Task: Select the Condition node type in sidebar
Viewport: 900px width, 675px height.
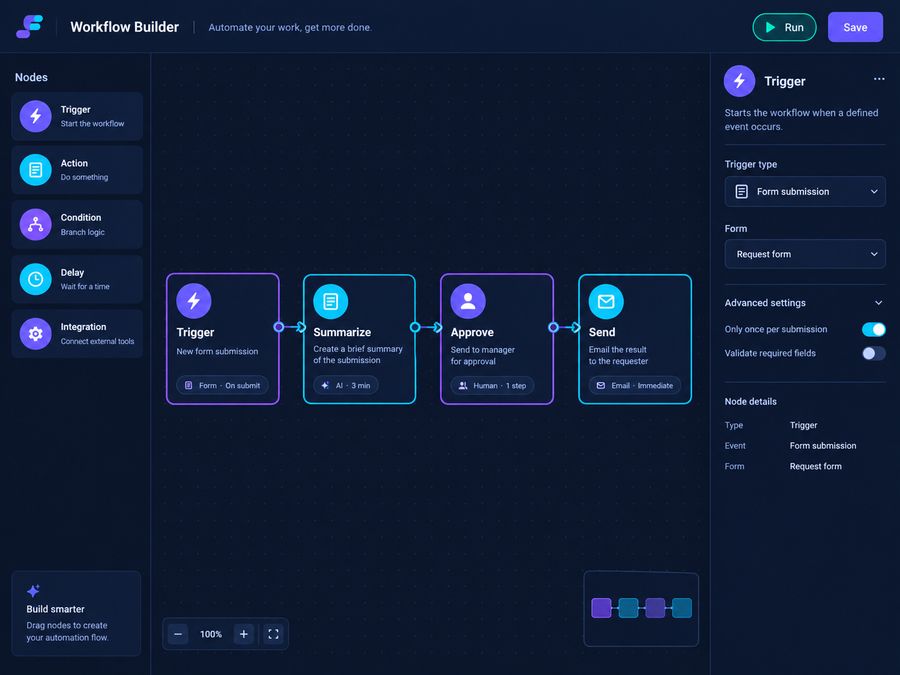Action: (x=77, y=224)
